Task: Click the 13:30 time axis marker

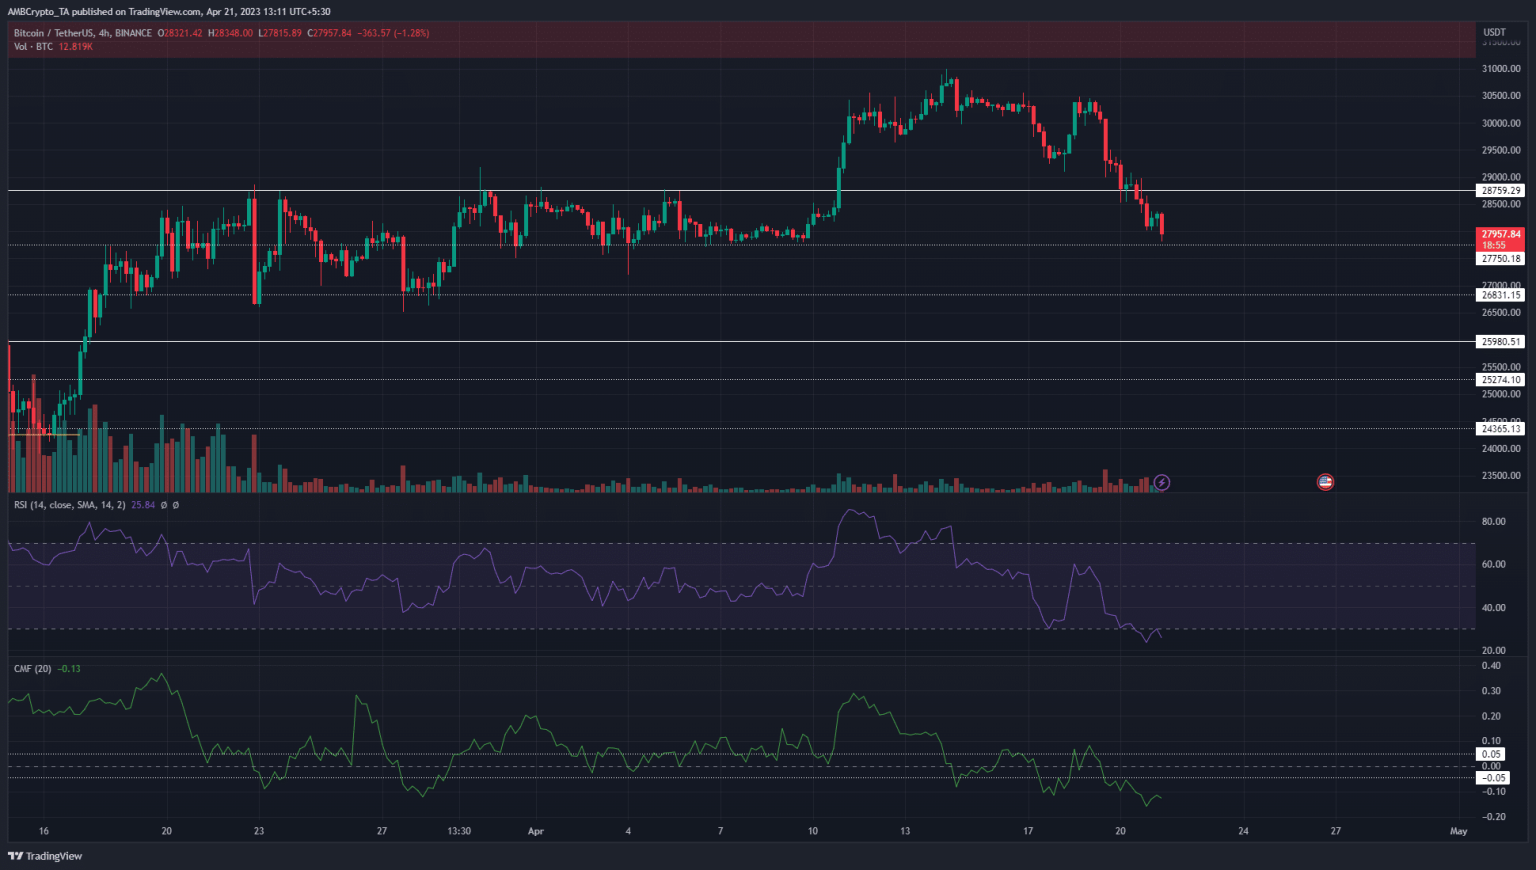Action: [x=459, y=831]
